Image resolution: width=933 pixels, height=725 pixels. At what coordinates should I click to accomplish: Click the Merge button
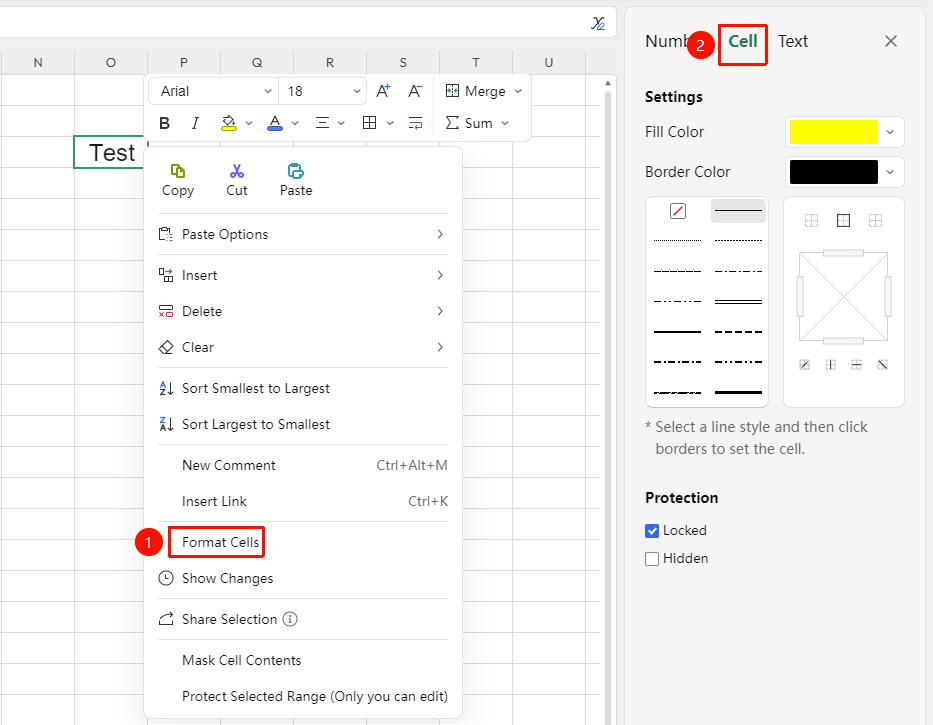476,91
